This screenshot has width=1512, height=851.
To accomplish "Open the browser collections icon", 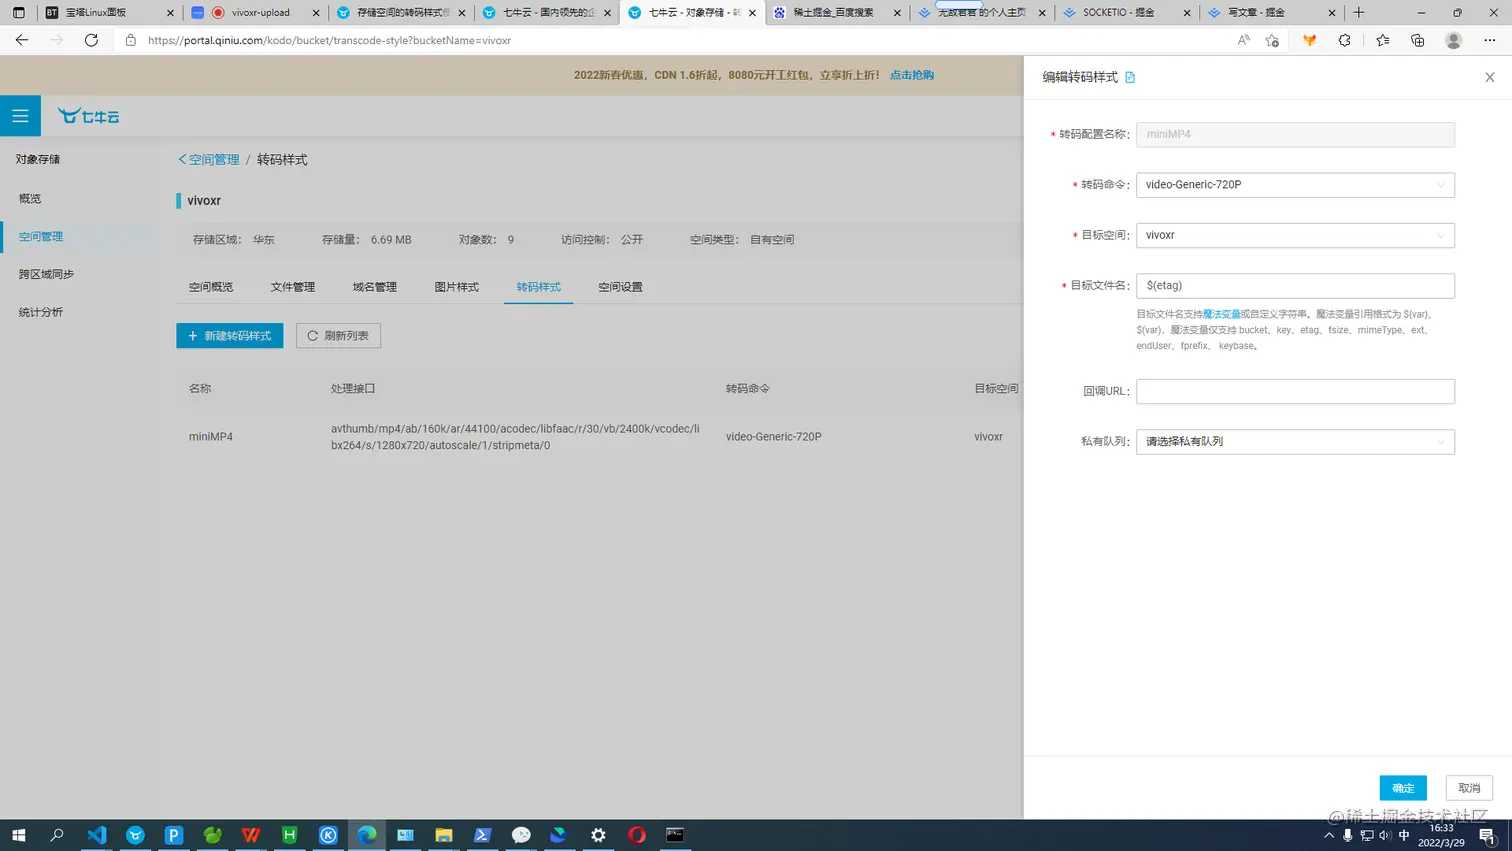I will click(1418, 40).
